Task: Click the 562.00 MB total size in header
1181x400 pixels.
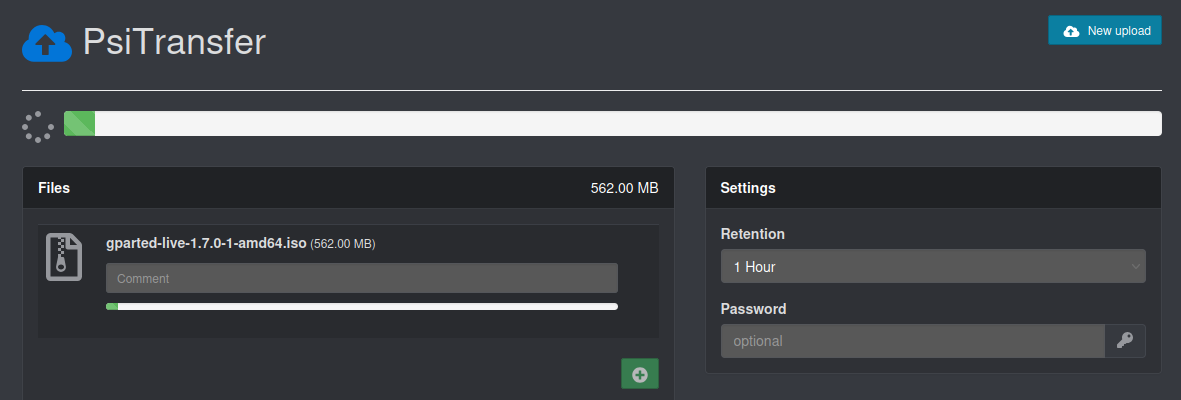Action: pos(624,188)
